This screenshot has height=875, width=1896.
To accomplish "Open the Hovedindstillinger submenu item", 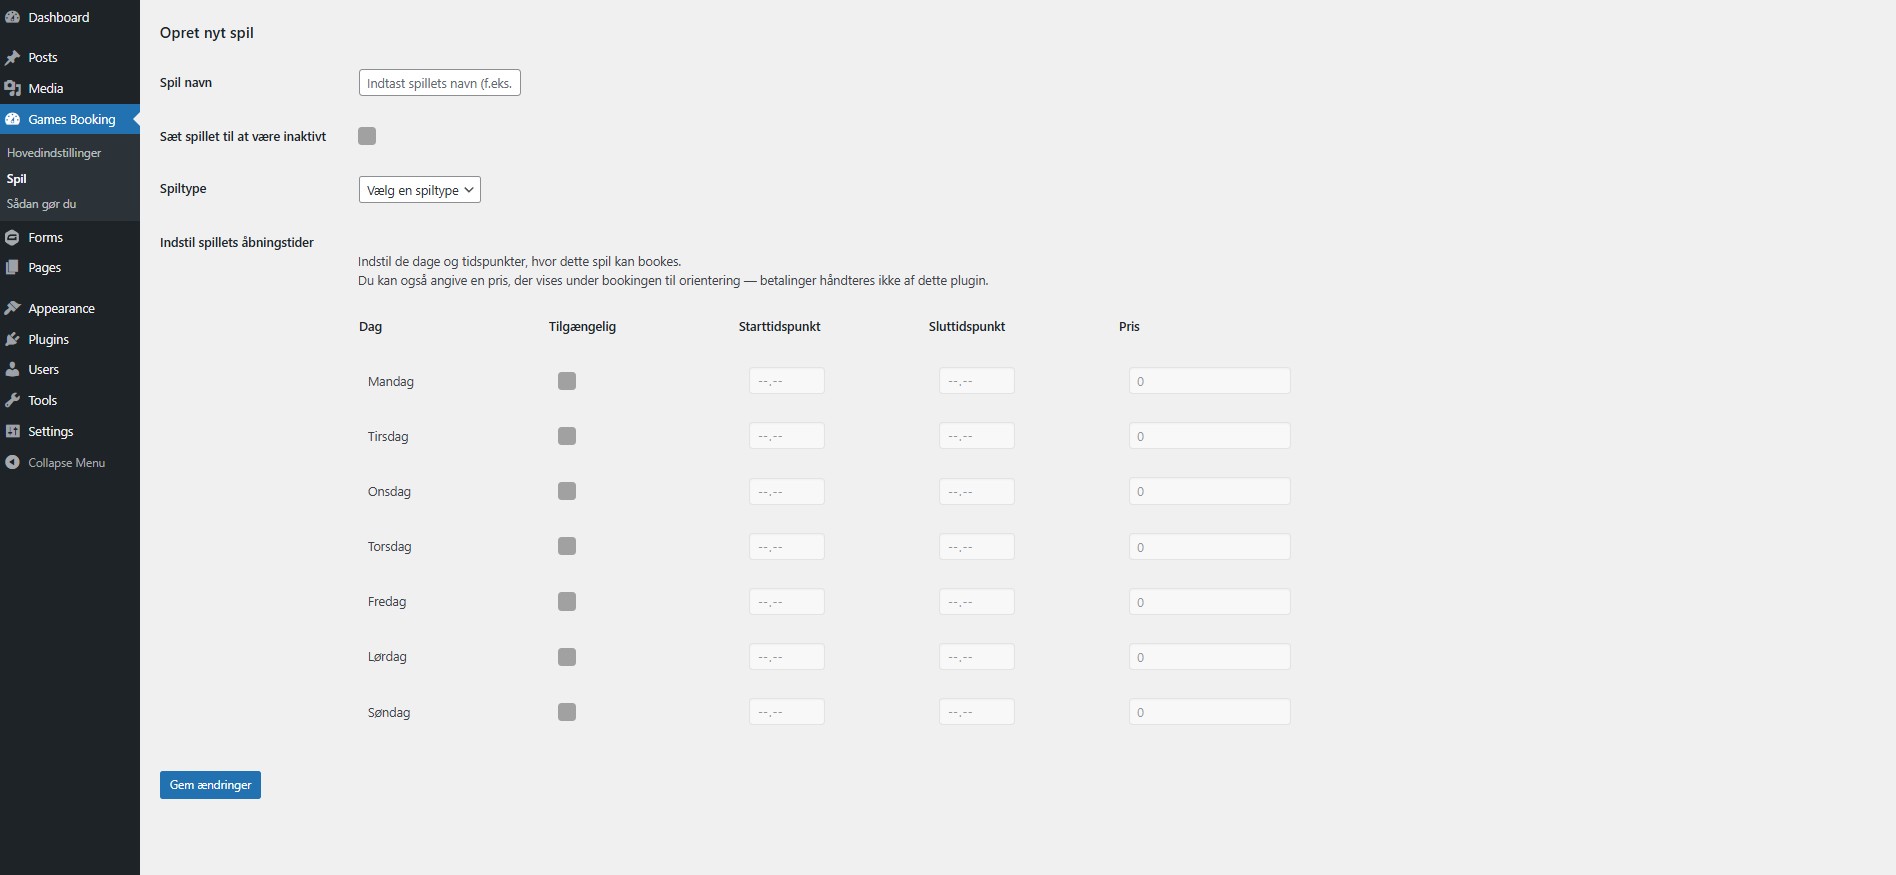I will point(54,153).
